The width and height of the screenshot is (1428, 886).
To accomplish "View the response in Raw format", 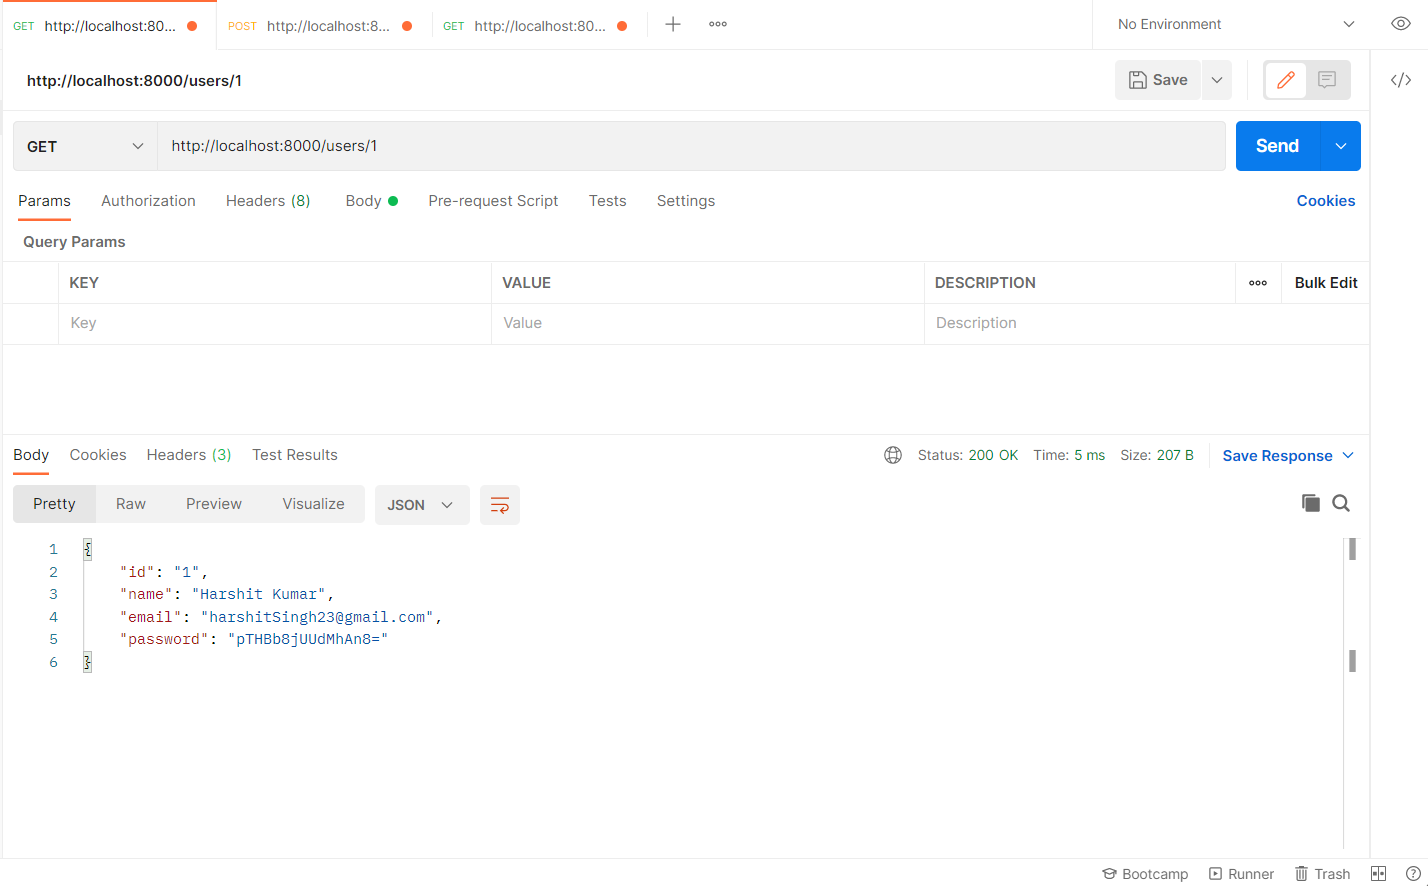I will click(130, 503).
